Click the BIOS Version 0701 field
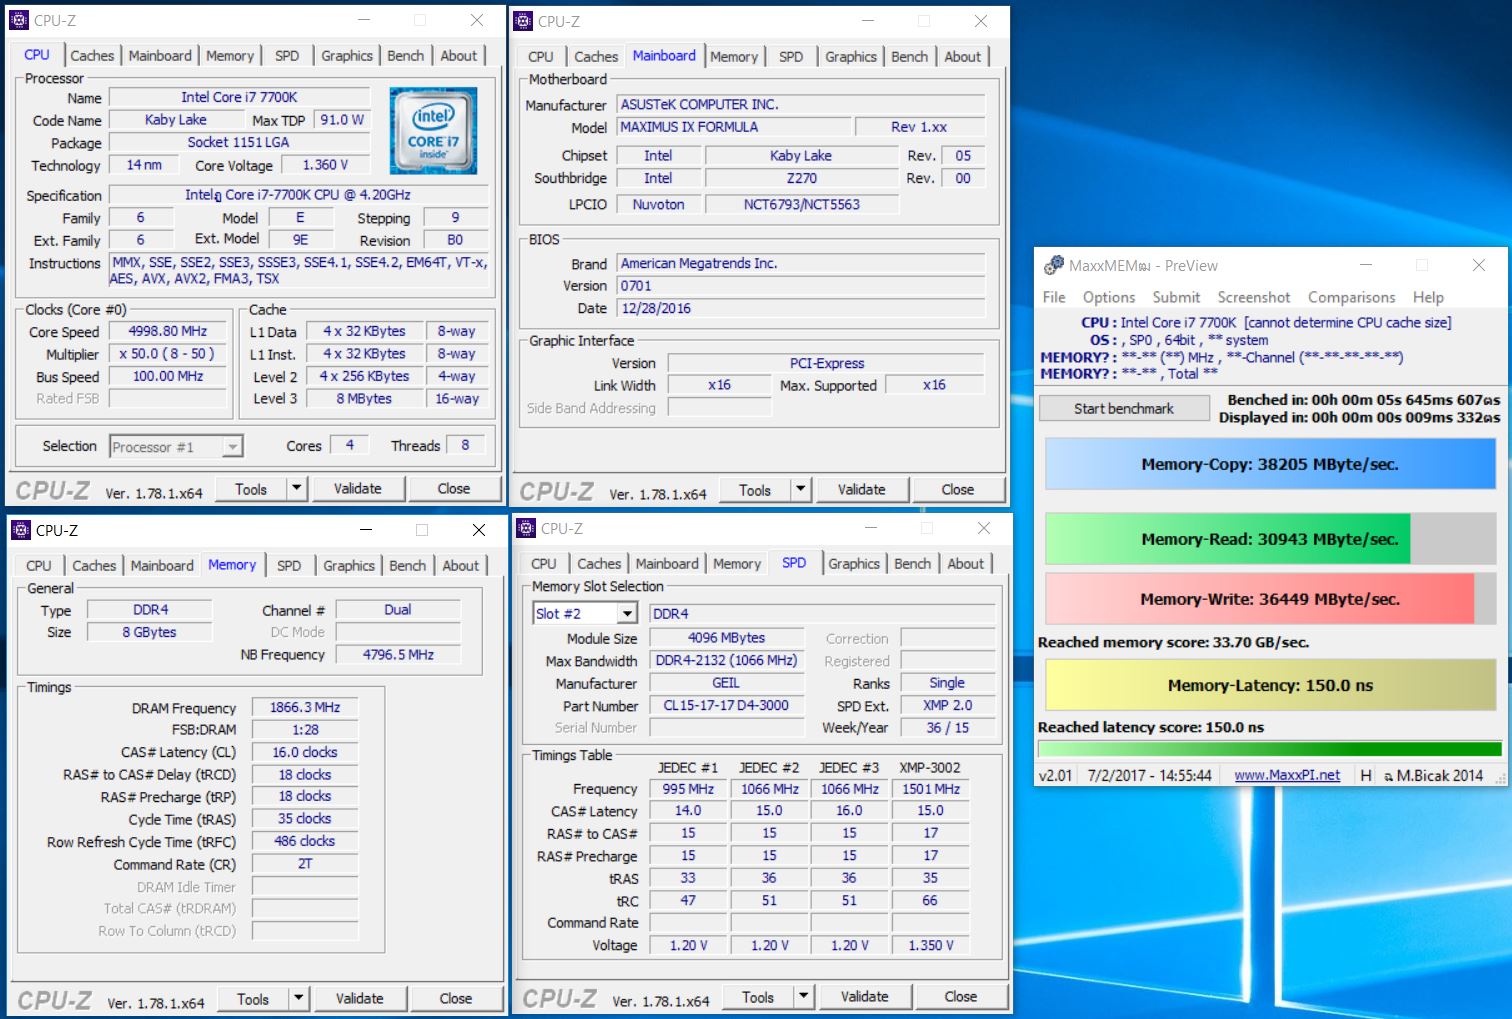1512x1019 pixels. (x=800, y=285)
